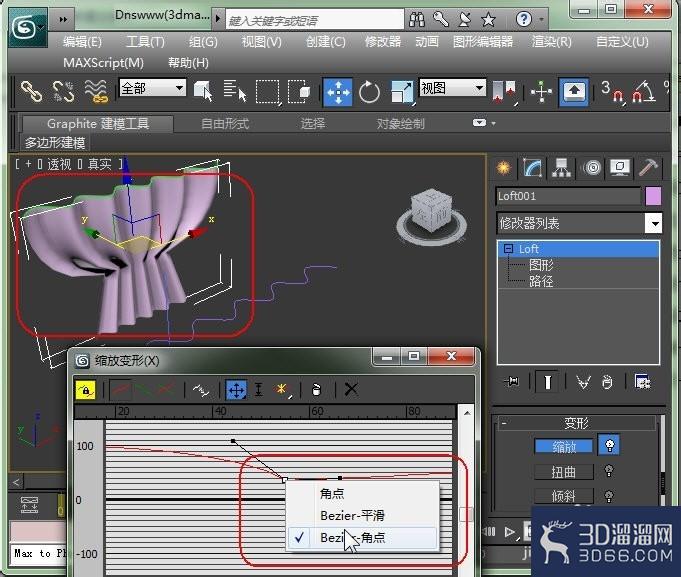The width and height of the screenshot is (681, 577).
Task: Click the Unlink Selection icon
Action: click(x=63, y=92)
